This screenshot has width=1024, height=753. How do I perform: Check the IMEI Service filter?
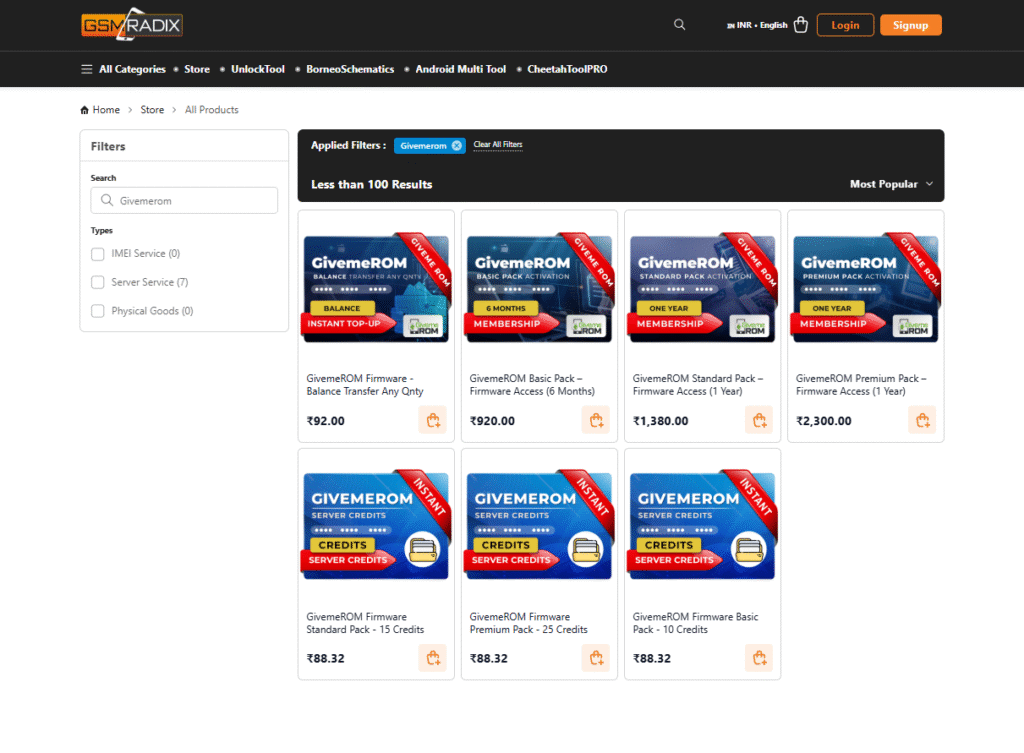click(98, 254)
